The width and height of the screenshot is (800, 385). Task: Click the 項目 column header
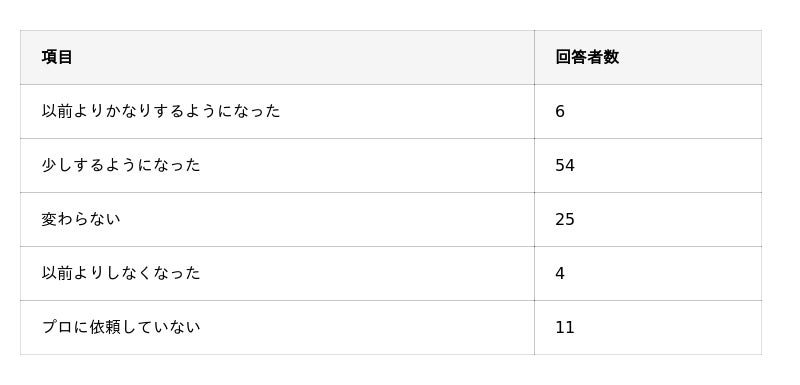click(x=277, y=57)
